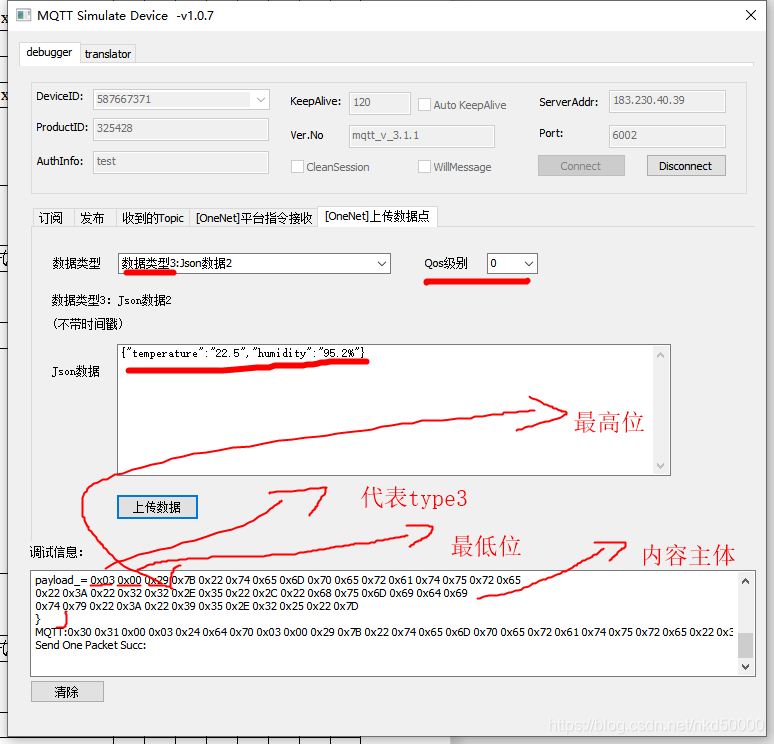Click the 清除 clear button
Image resolution: width=774 pixels, height=744 pixels.
[67, 692]
